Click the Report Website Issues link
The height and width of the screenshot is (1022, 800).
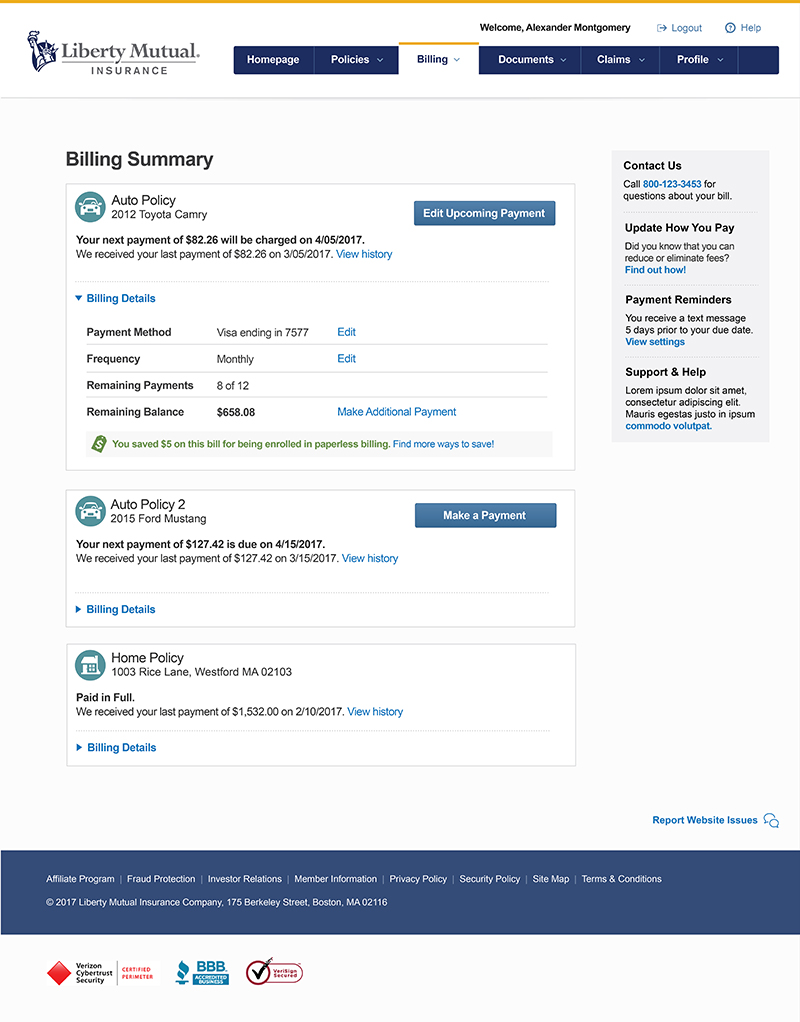pos(705,820)
